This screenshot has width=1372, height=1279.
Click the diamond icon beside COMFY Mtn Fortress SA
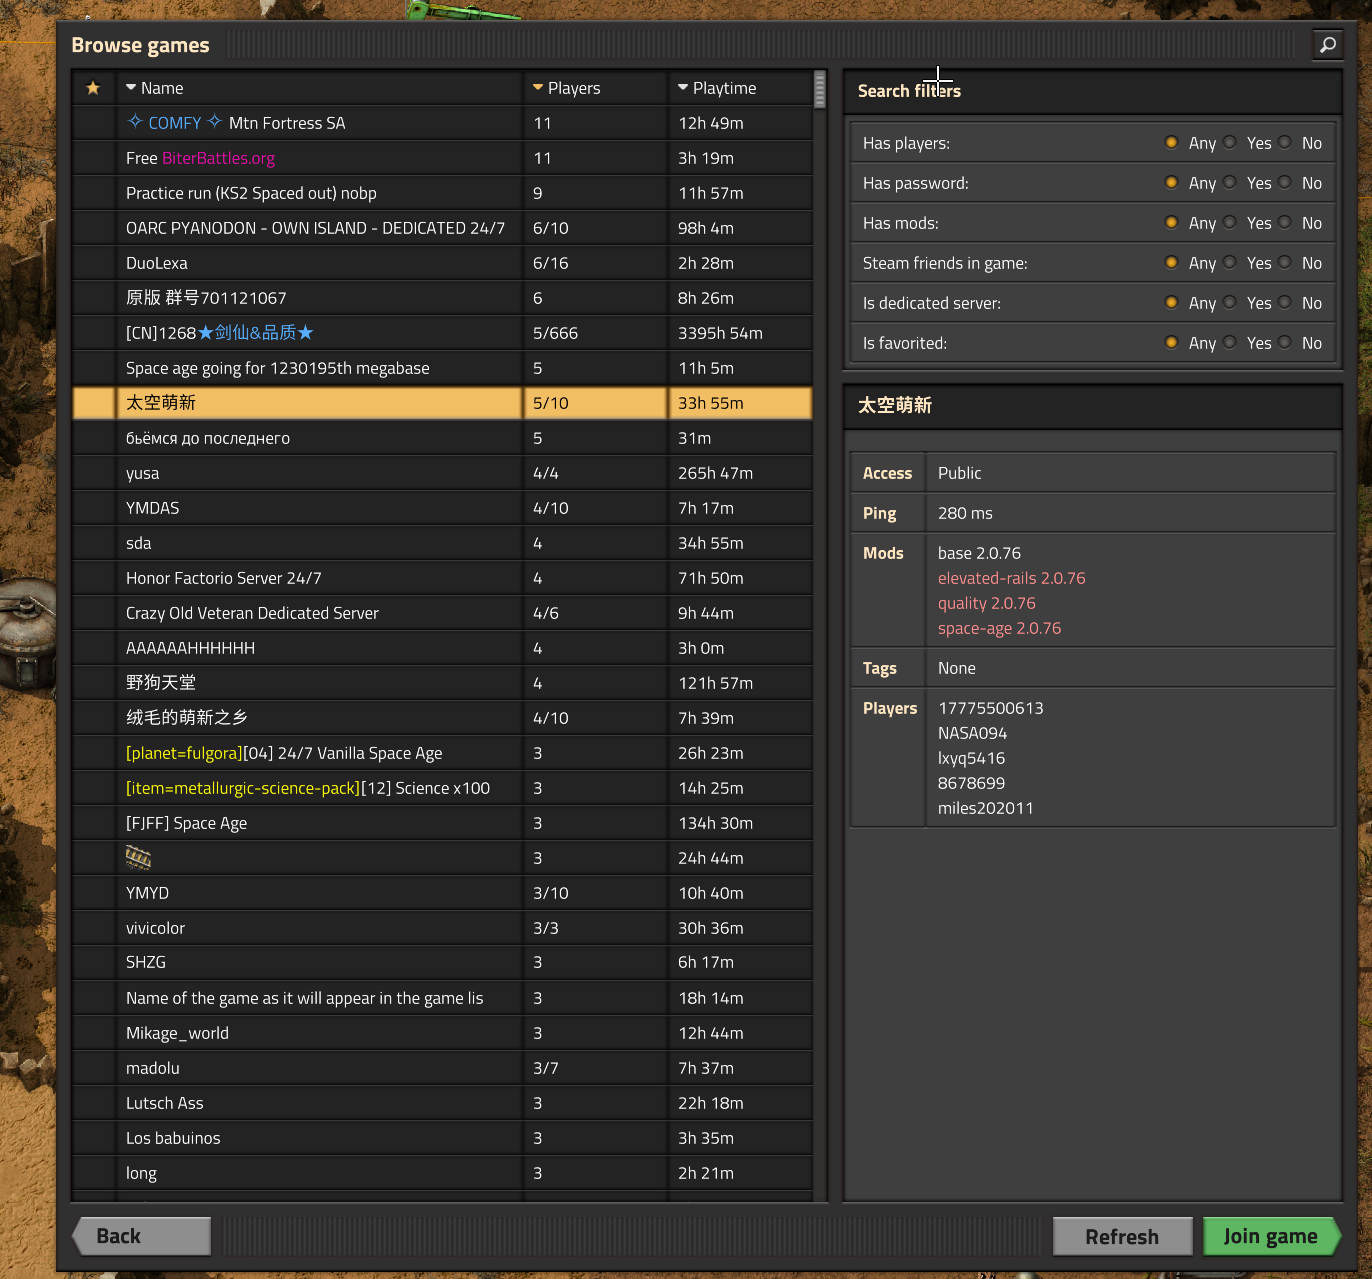coord(134,122)
